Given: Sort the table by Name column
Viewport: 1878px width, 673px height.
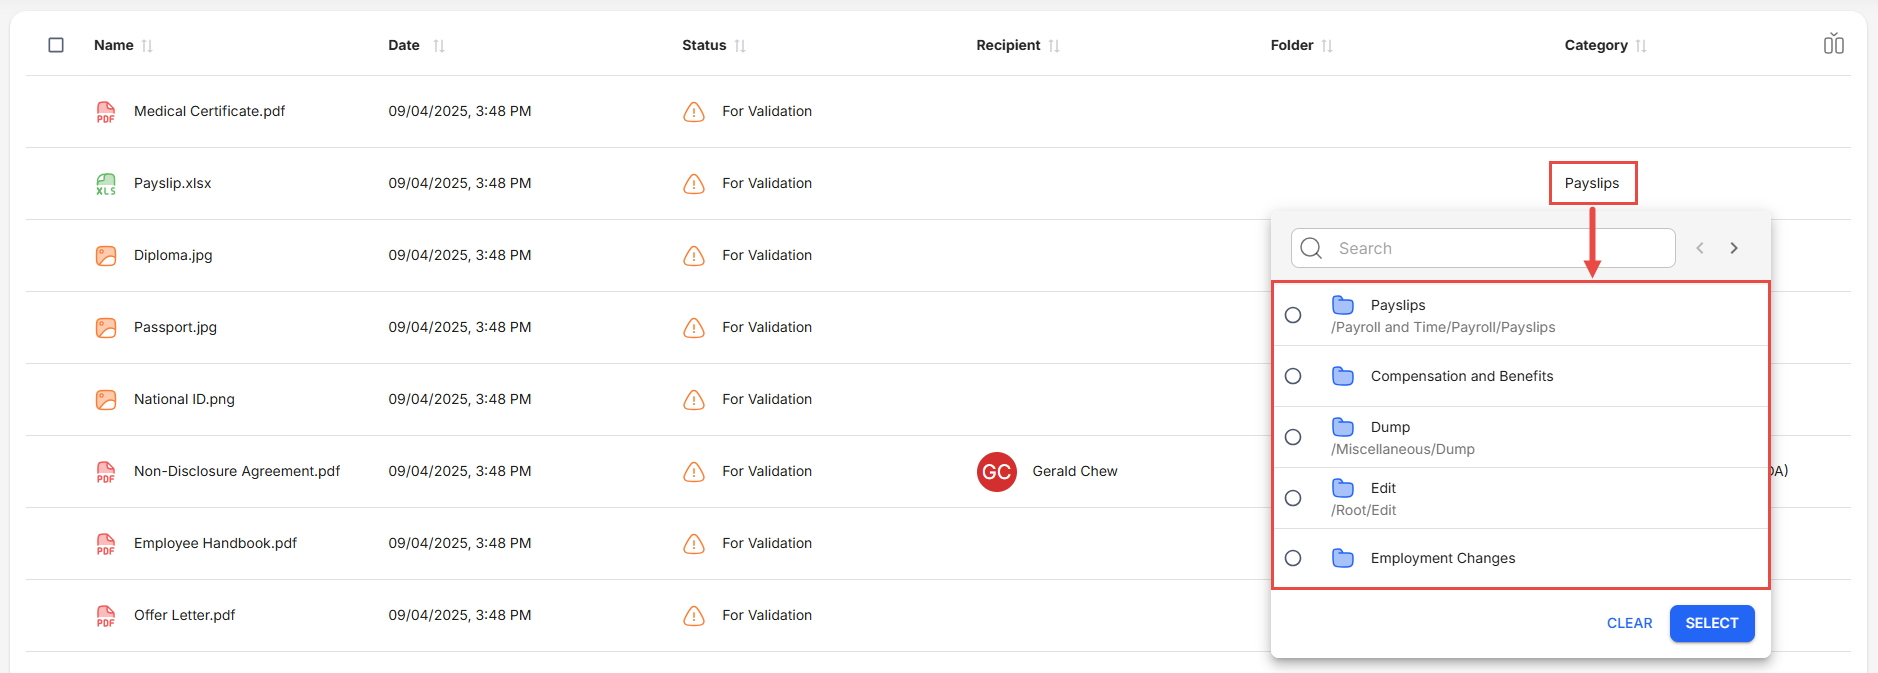Looking at the screenshot, I should coord(147,46).
